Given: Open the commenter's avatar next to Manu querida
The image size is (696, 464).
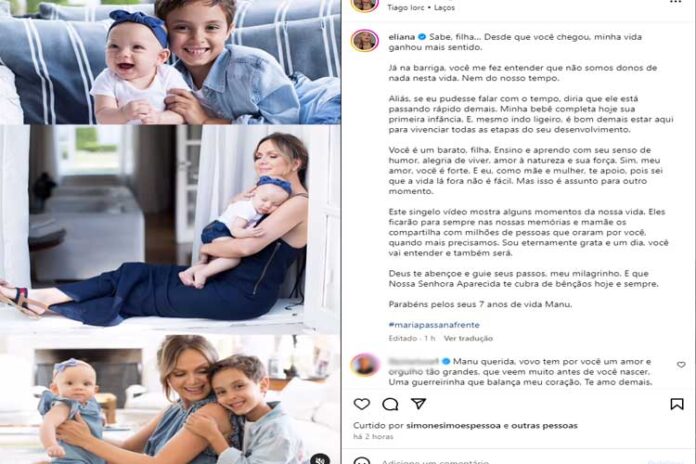Looking at the screenshot, I should pyautogui.click(x=364, y=365).
